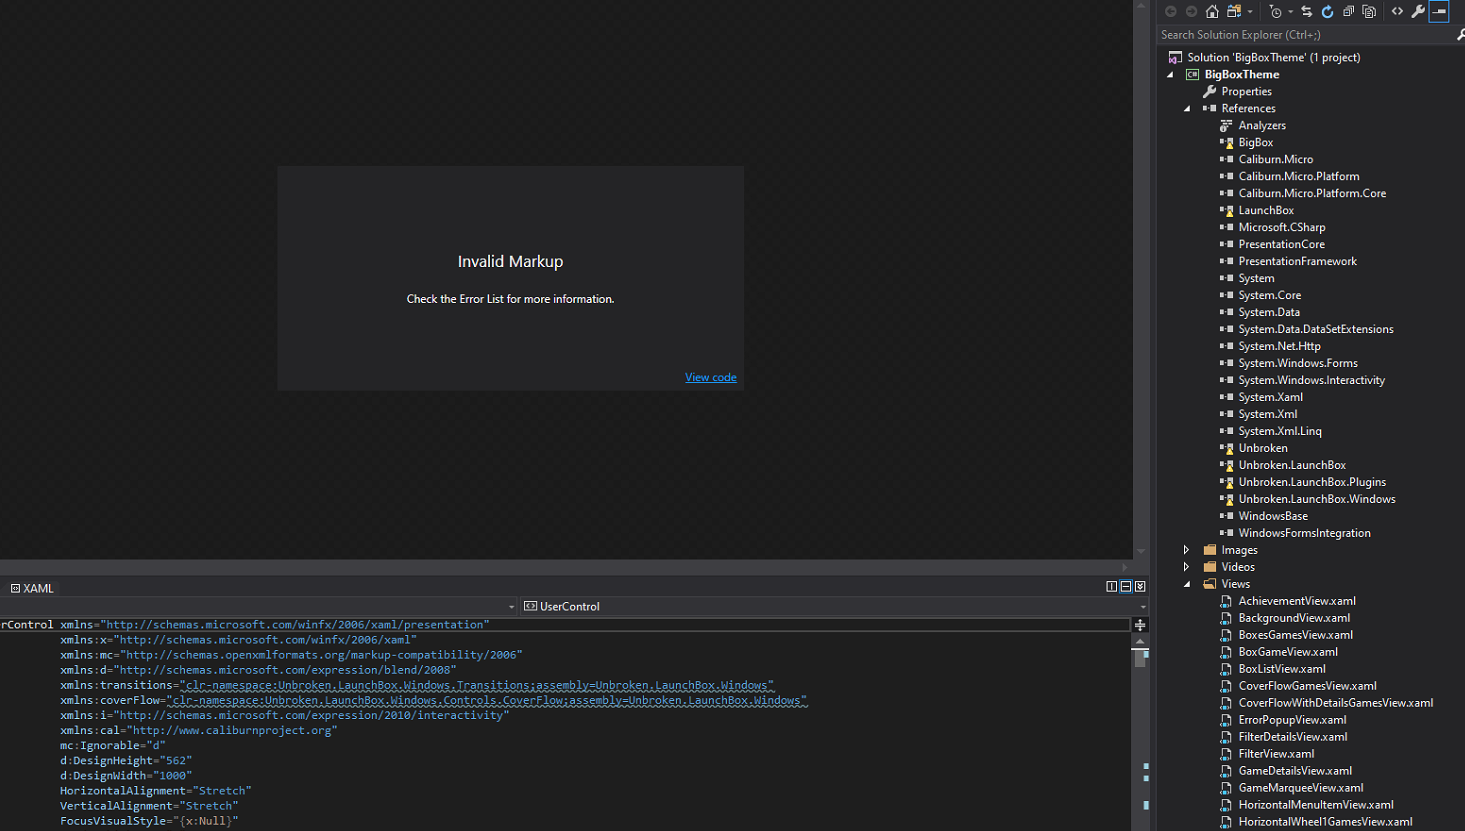Select System.Xml.Linq reference
Image resolution: width=1465 pixels, height=831 pixels.
point(1280,431)
